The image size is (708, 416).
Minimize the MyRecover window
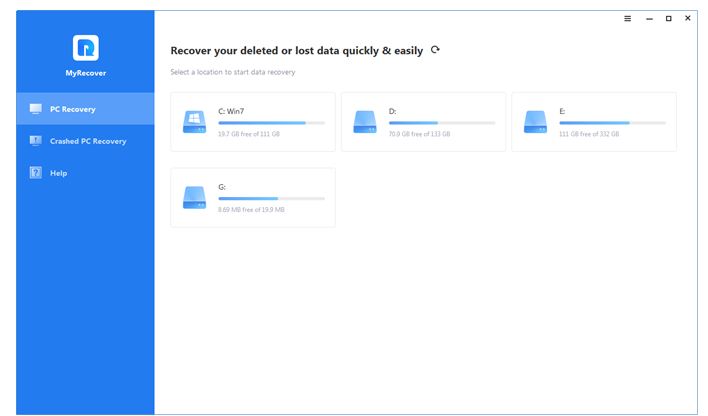[x=649, y=18]
